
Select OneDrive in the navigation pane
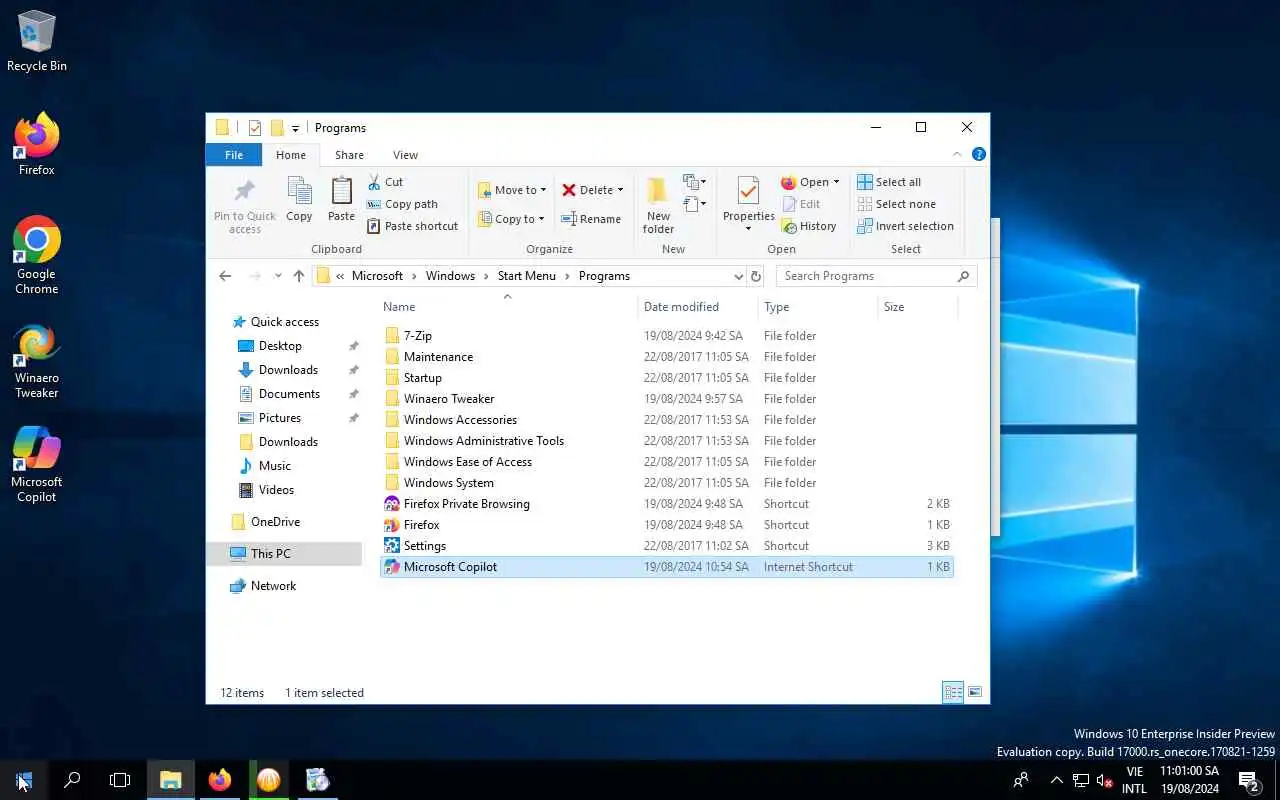[275, 522]
